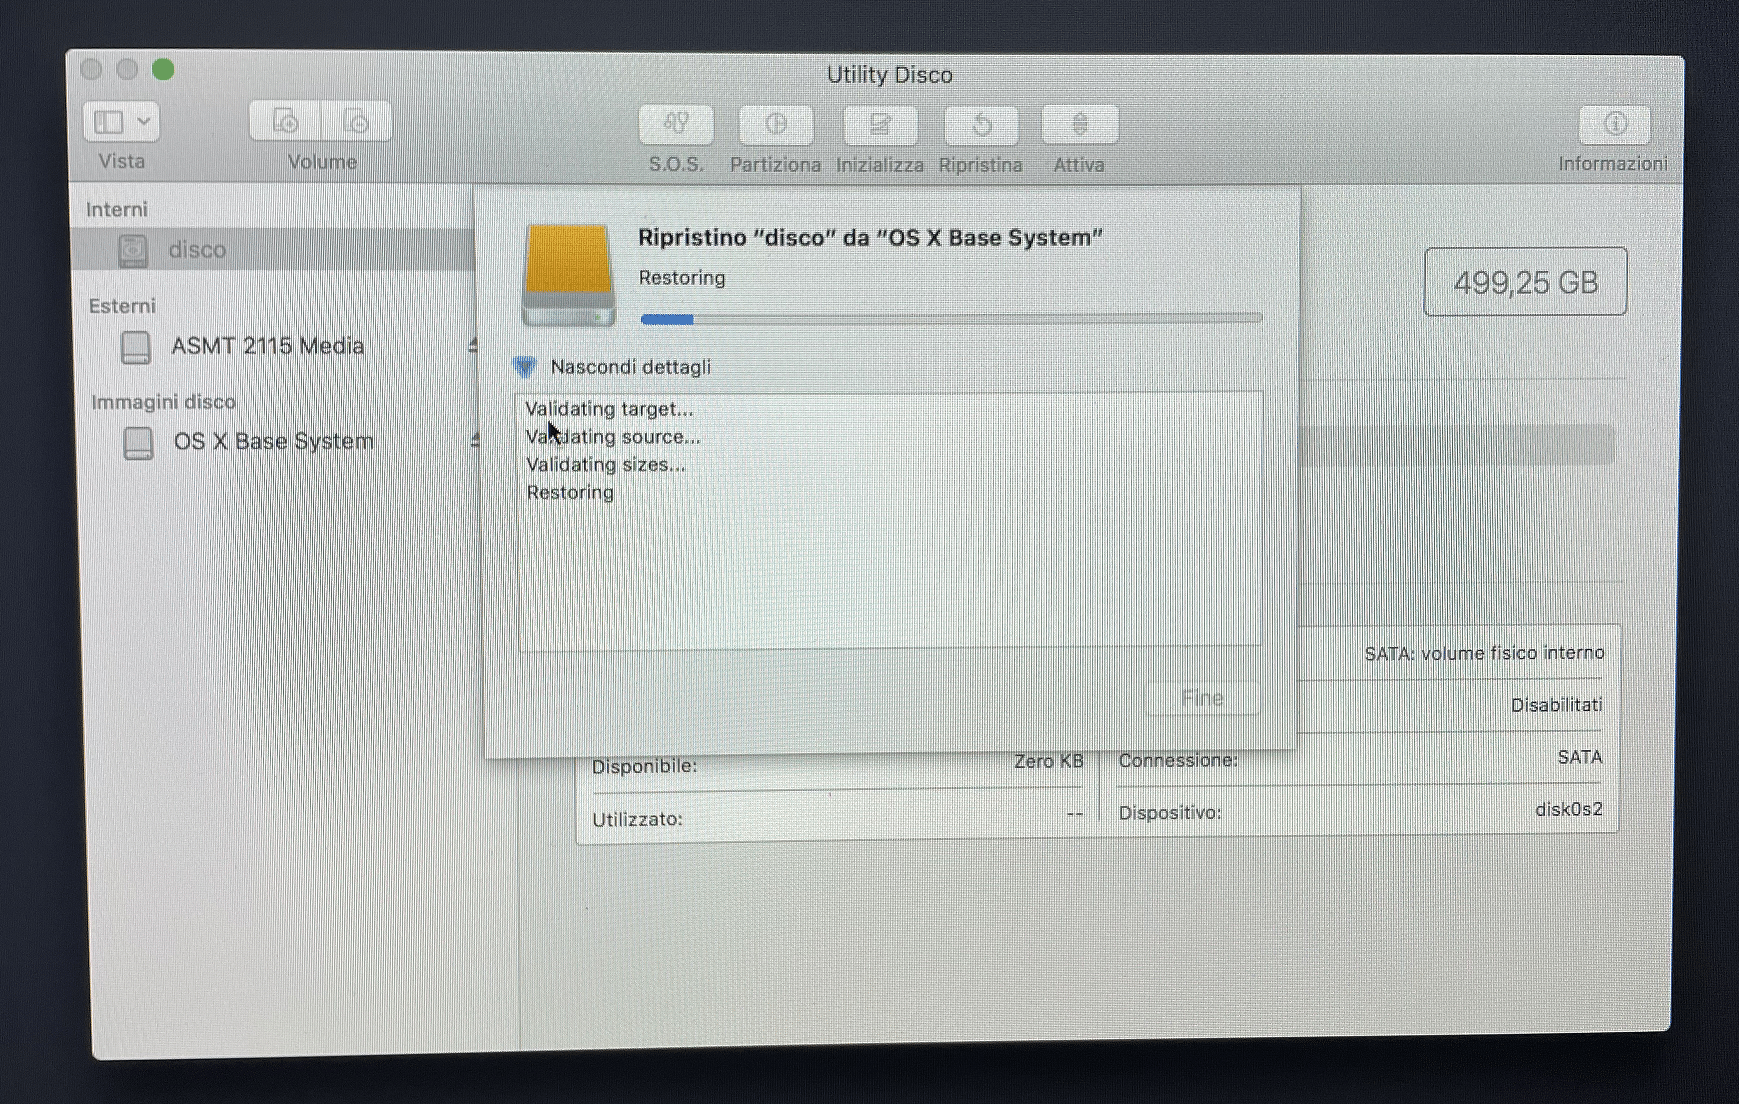1739x1107 pixels.
Task: Click the Fine button
Action: (x=1202, y=697)
